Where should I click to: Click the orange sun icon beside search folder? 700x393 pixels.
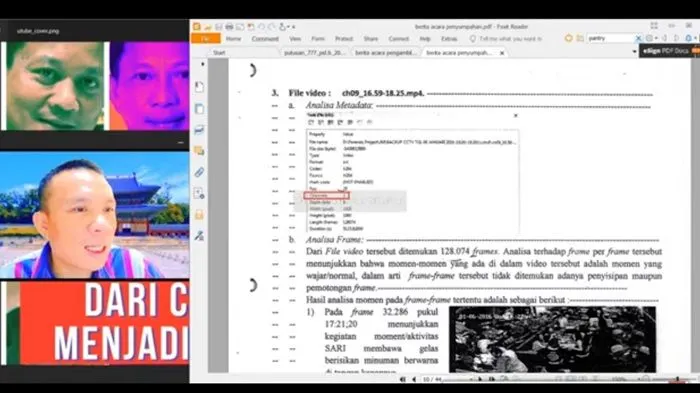tap(568, 38)
